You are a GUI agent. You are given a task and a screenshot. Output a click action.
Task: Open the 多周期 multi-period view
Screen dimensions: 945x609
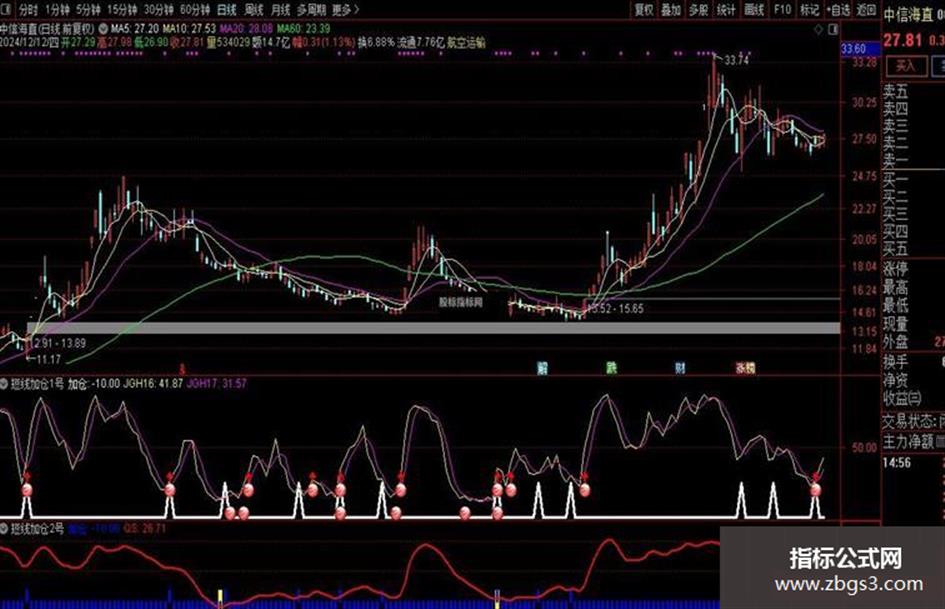pyautogui.click(x=311, y=10)
